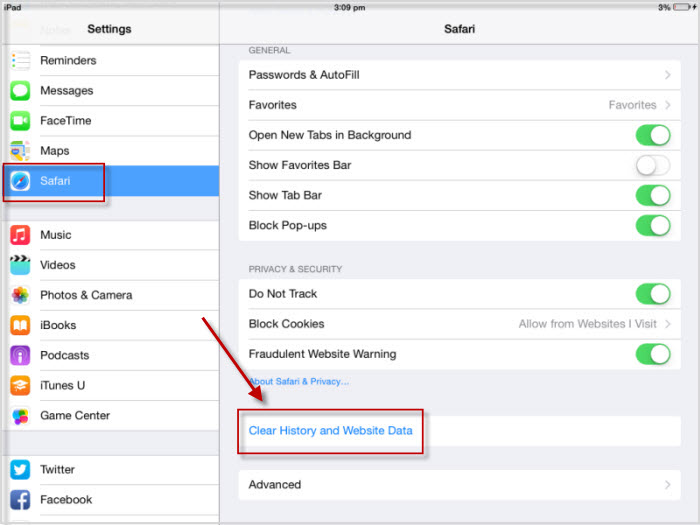
Task: Tap the Music note icon
Action: (x=20, y=235)
